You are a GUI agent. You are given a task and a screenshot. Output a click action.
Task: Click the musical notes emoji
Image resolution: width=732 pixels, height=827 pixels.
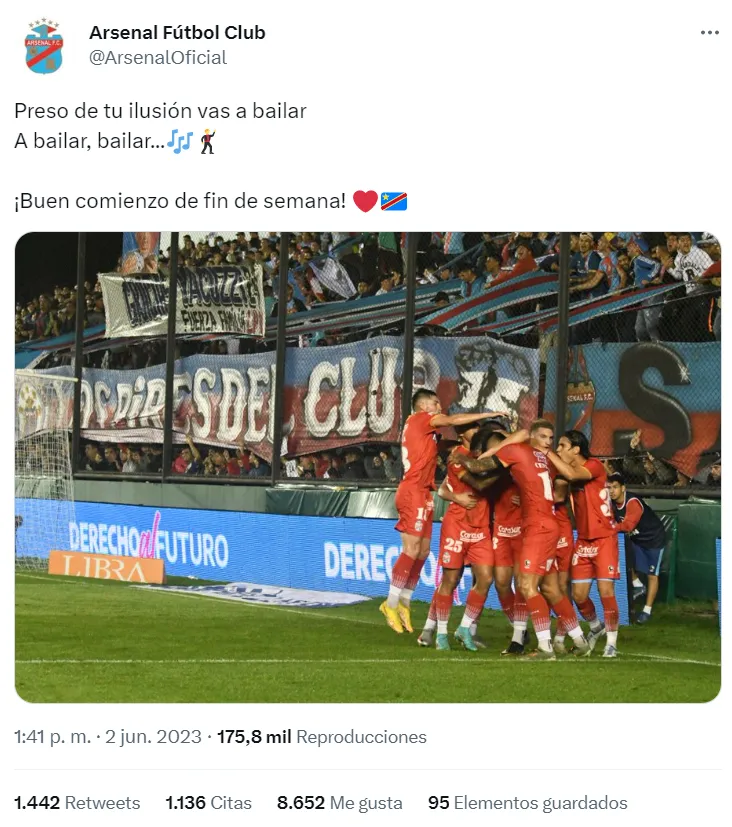[x=180, y=141]
